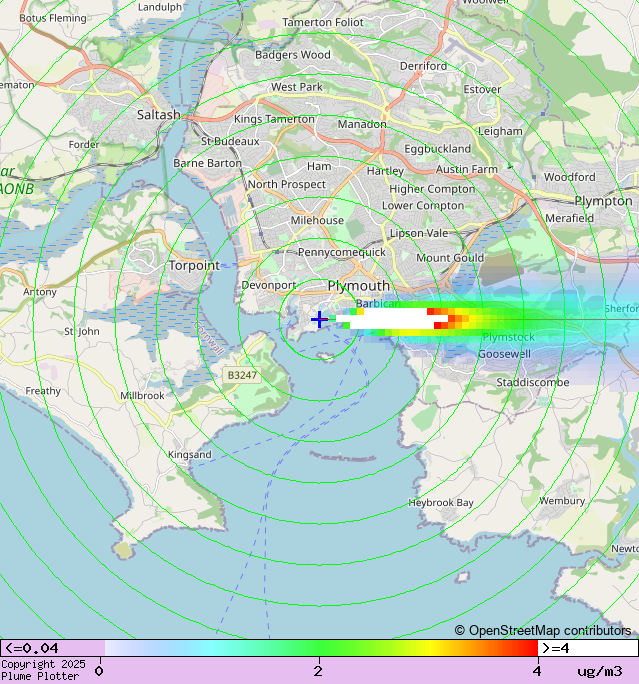Click the Staddiscombe label
This screenshot has width=639, height=684.
(533, 383)
